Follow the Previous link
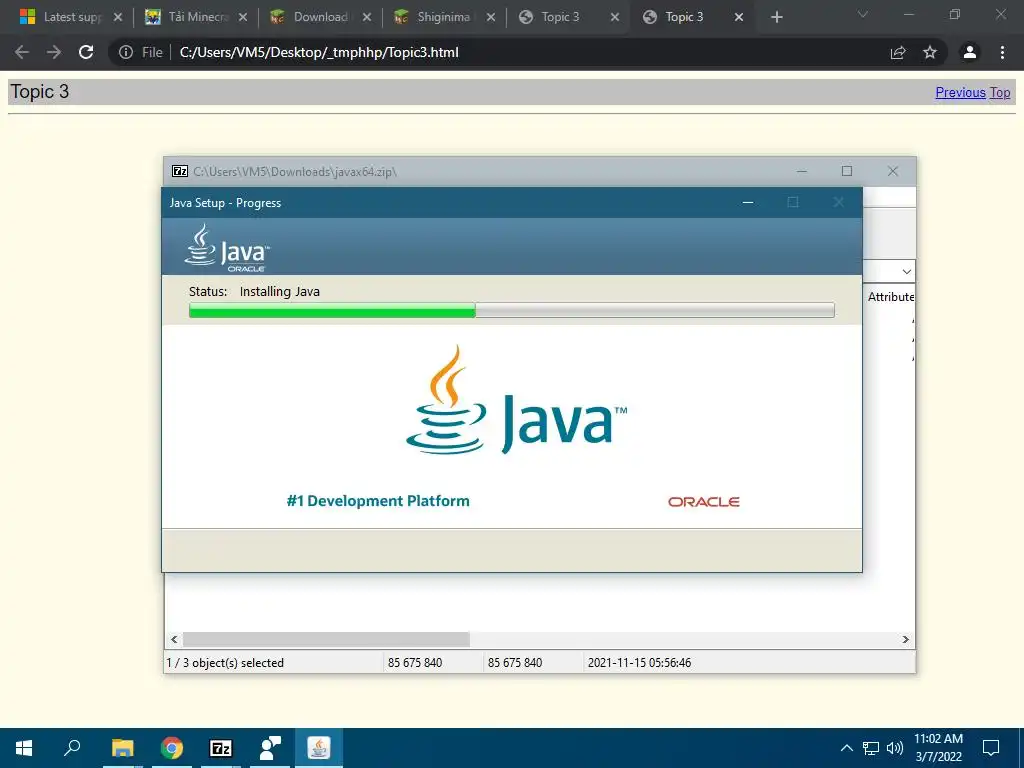 pos(960,93)
